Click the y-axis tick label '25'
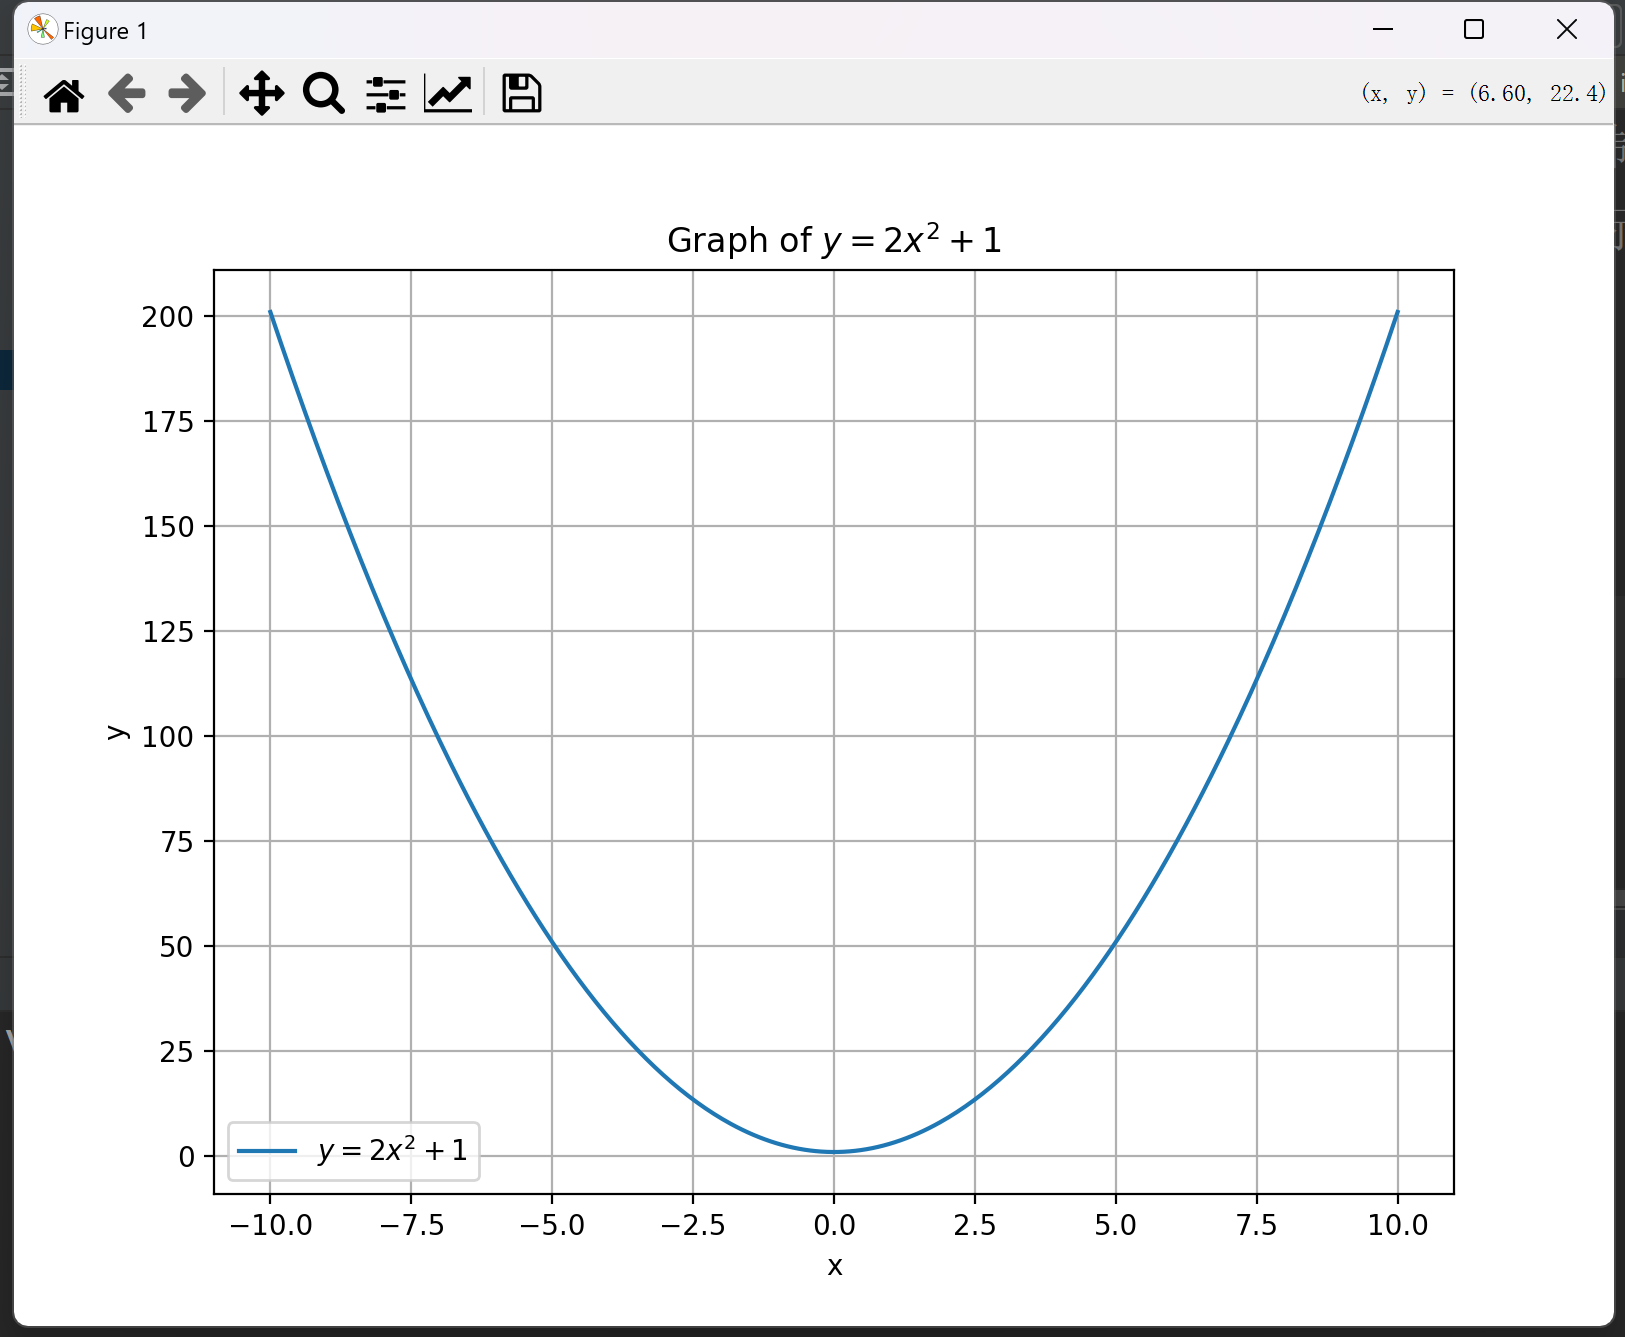The width and height of the screenshot is (1625, 1337). pyautogui.click(x=177, y=1052)
